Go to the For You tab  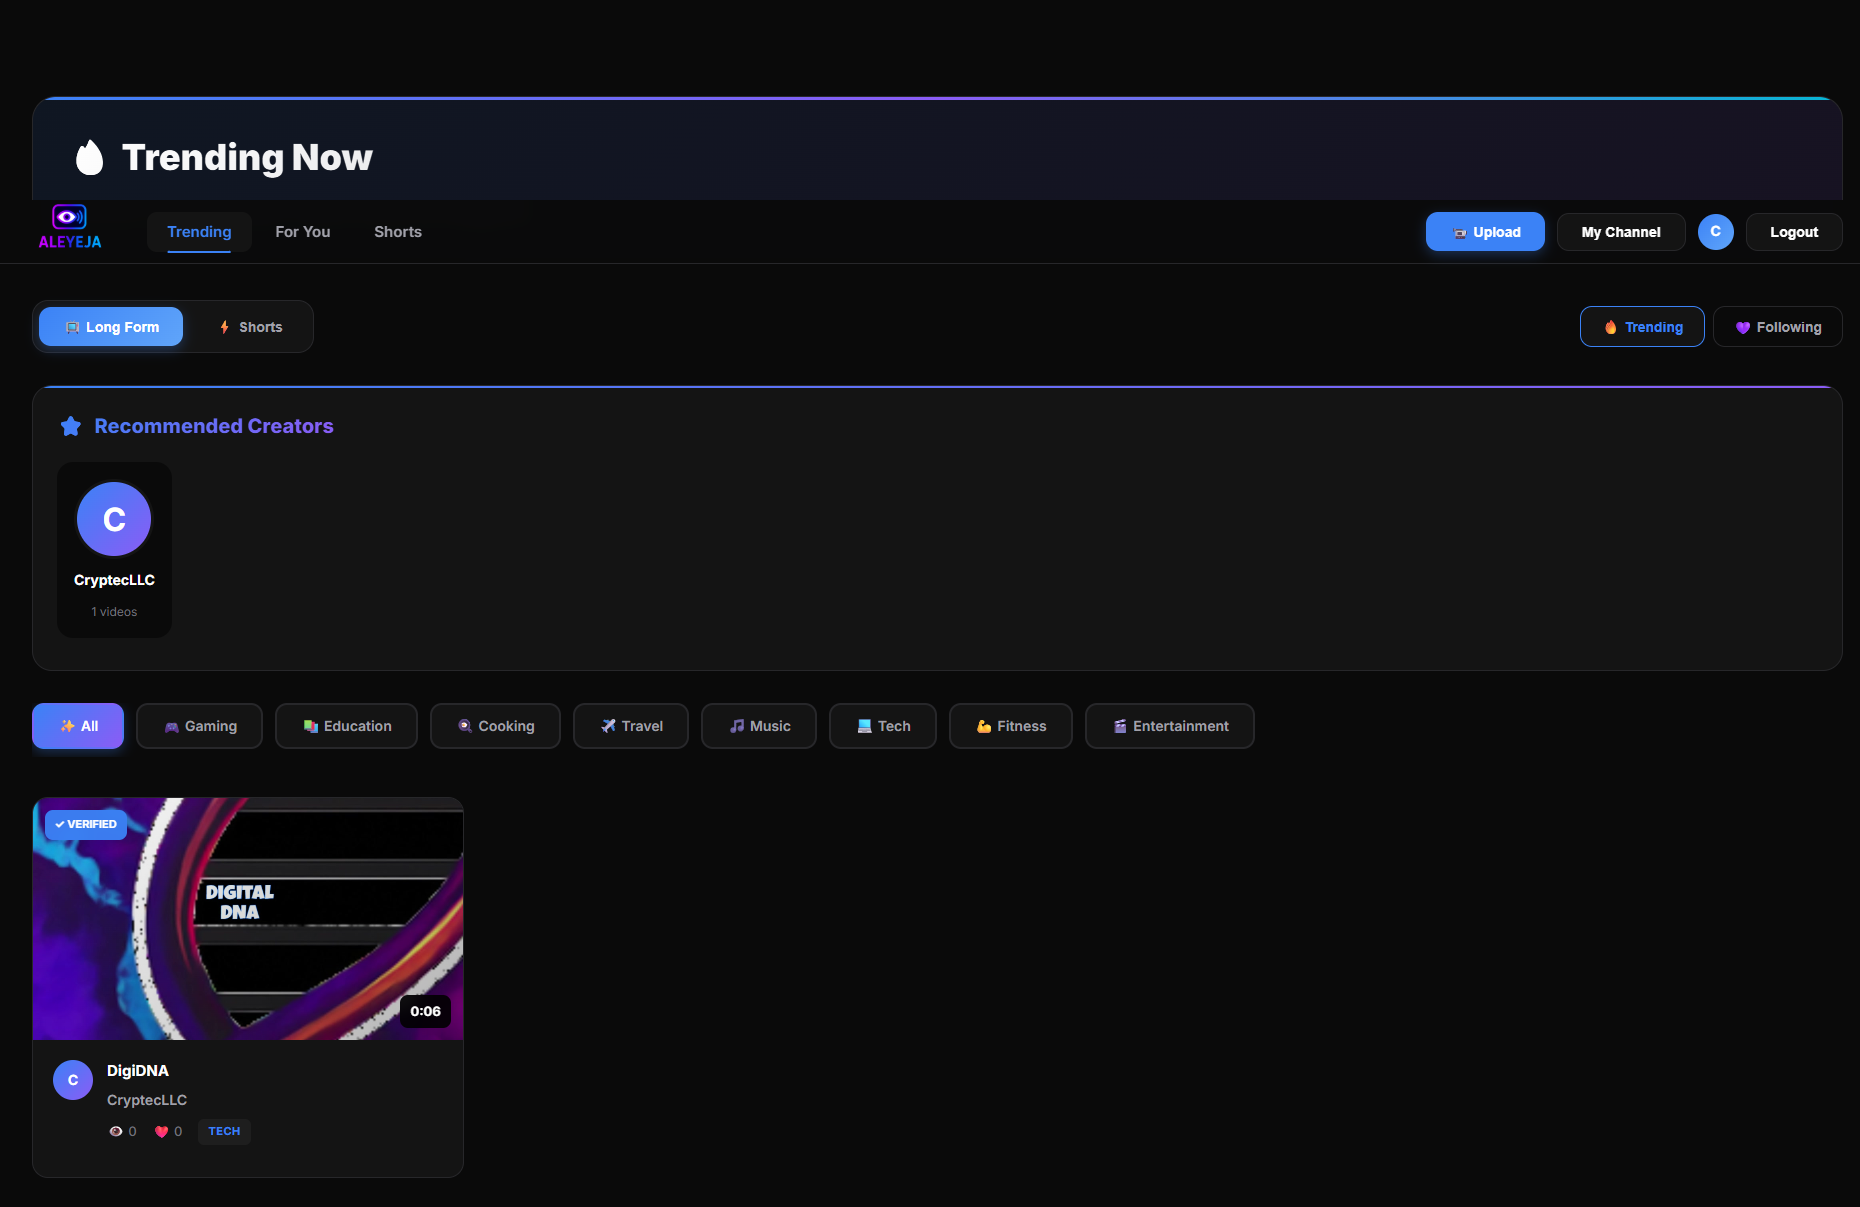point(302,232)
